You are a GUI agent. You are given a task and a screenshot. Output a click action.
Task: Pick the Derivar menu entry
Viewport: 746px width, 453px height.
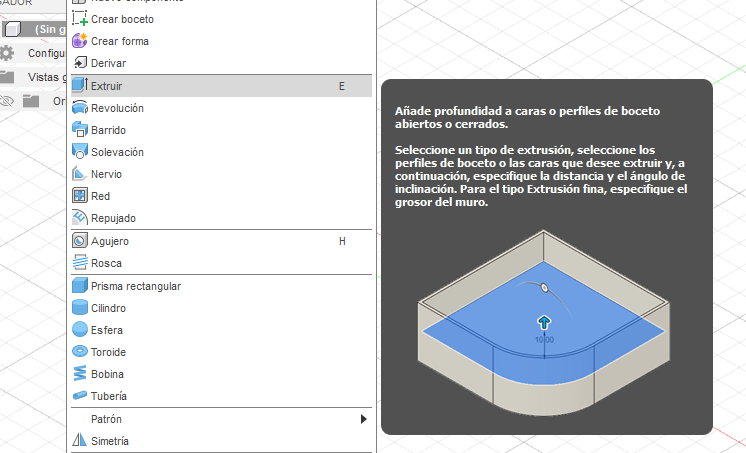221,63
